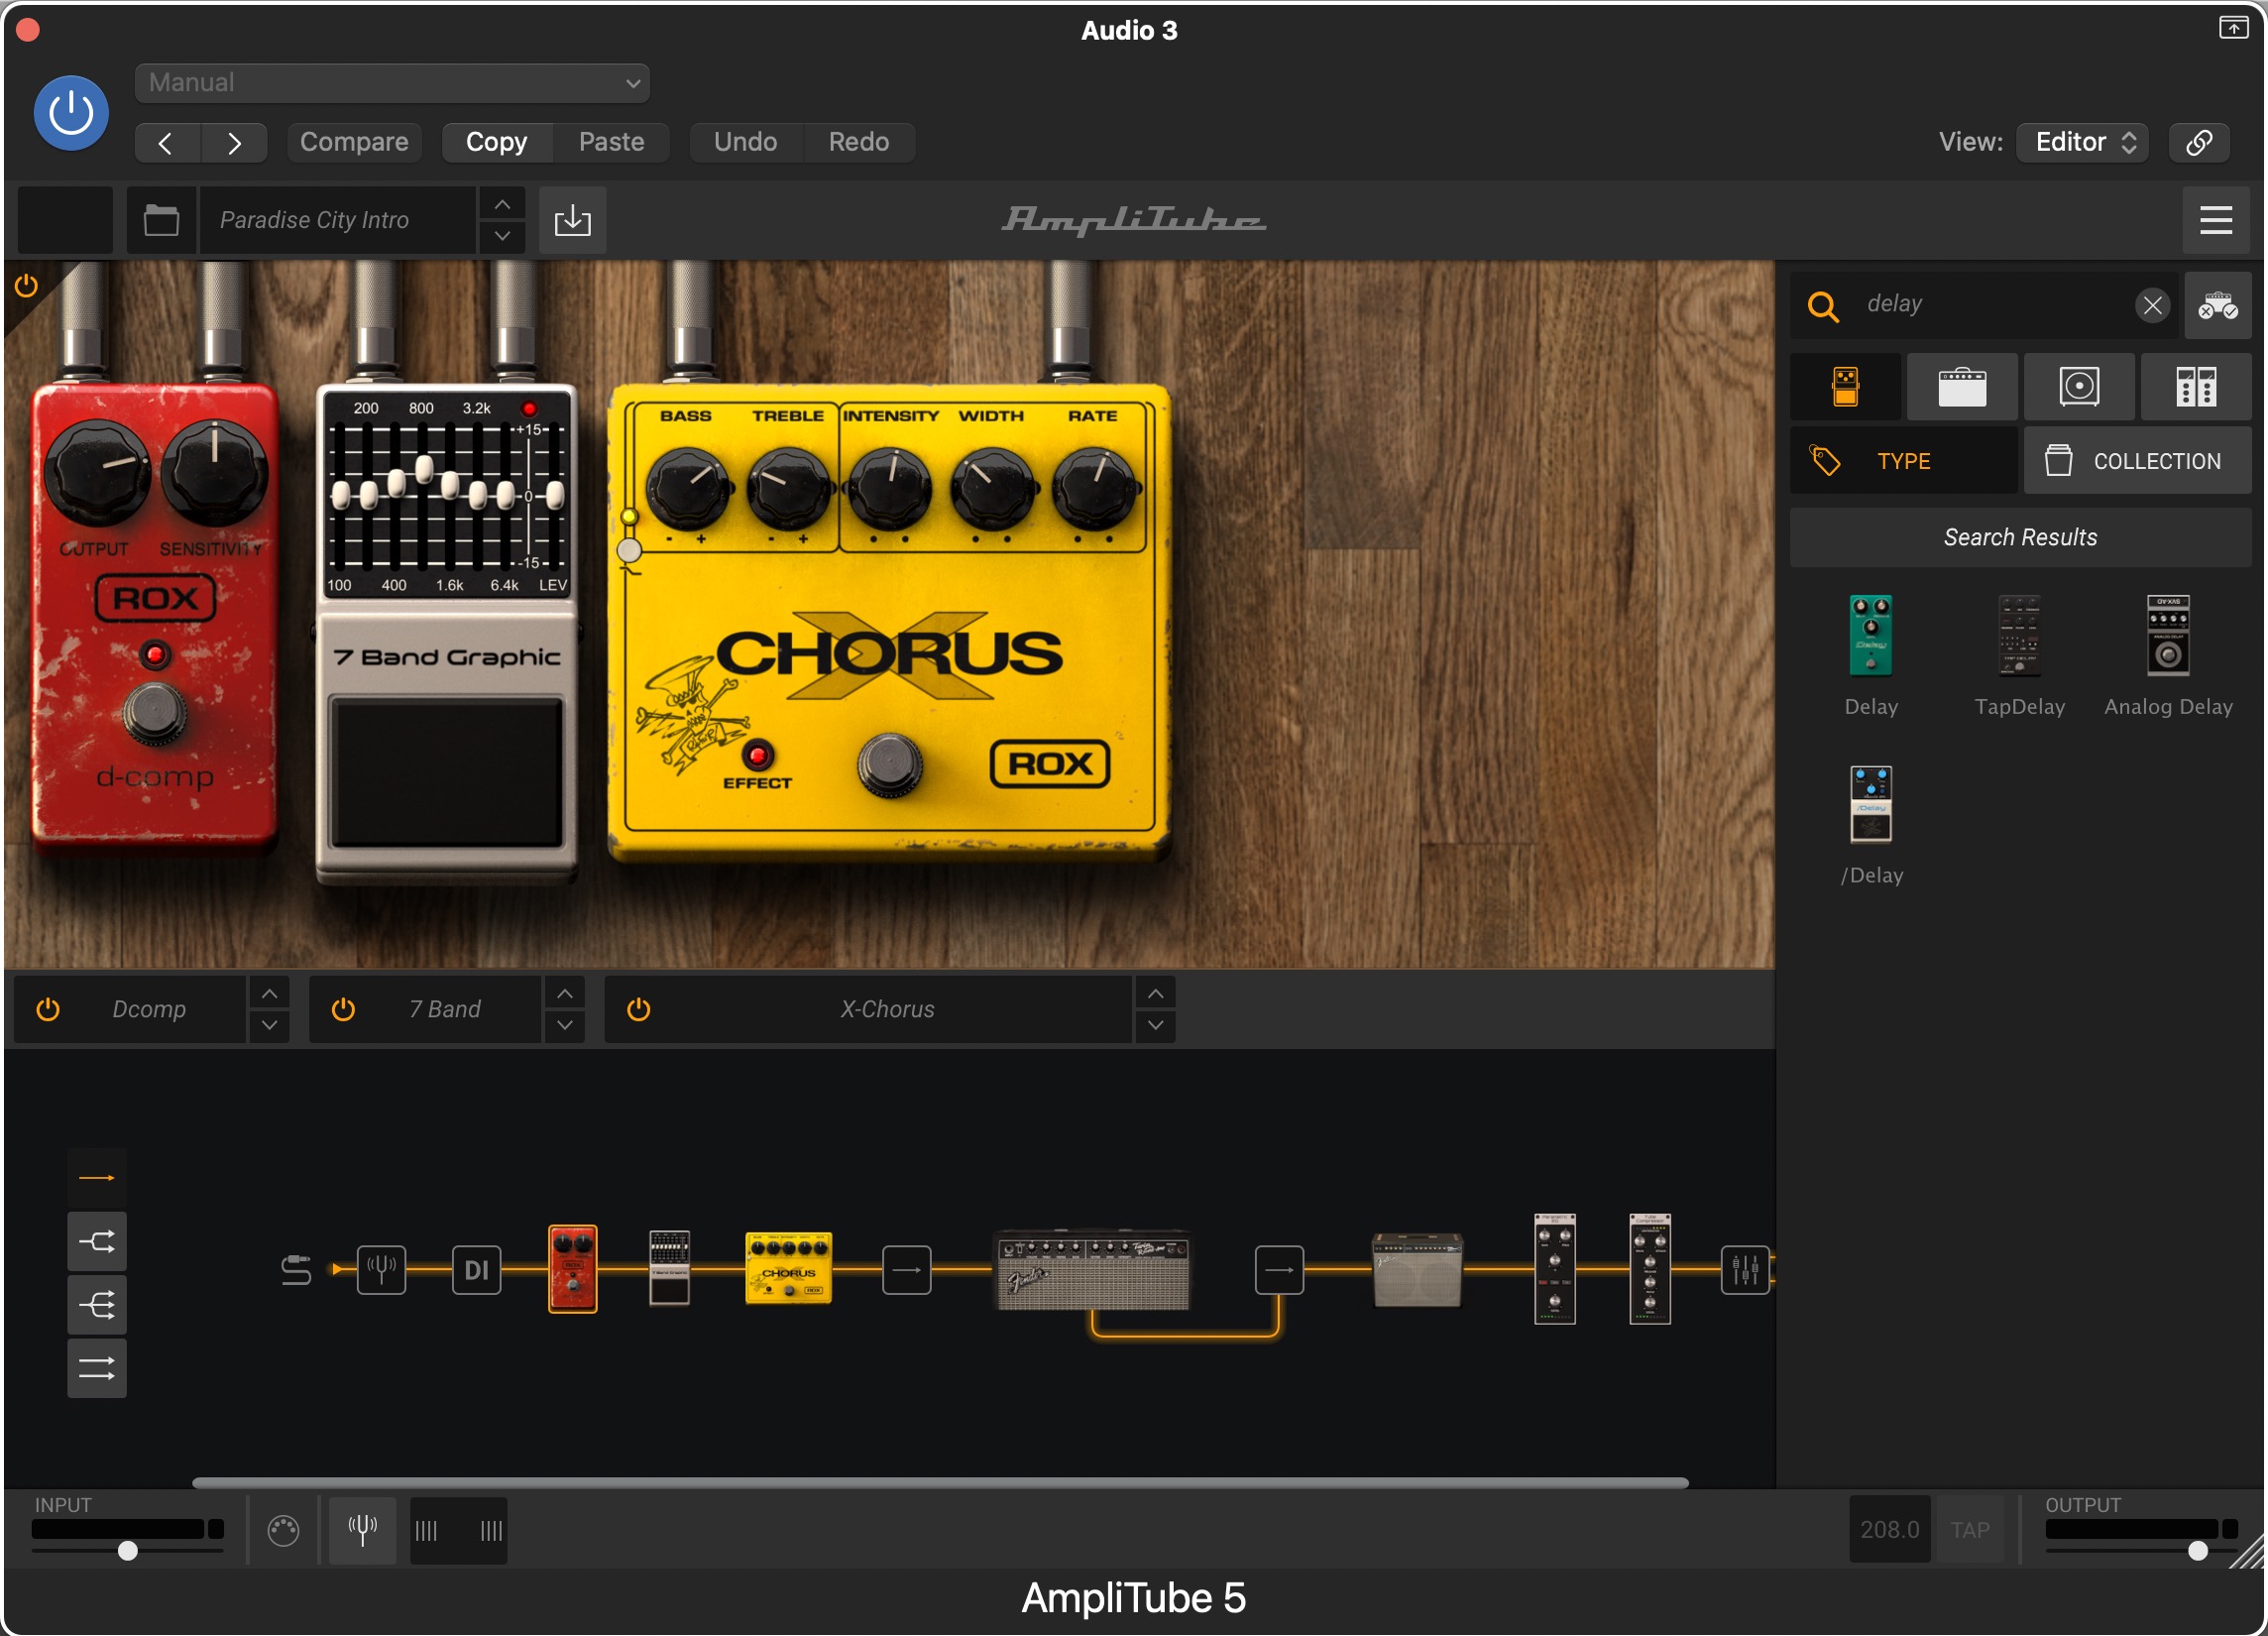Image resolution: width=2268 pixels, height=1636 pixels.
Task: Click the link icon in header
Action: [2199, 142]
